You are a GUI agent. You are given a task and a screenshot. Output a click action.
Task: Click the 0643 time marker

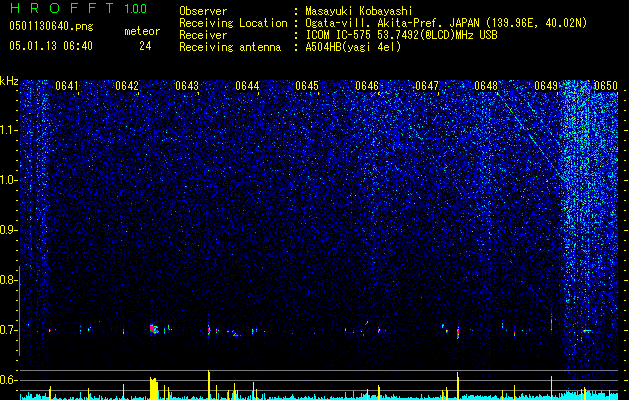tap(187, 86)
